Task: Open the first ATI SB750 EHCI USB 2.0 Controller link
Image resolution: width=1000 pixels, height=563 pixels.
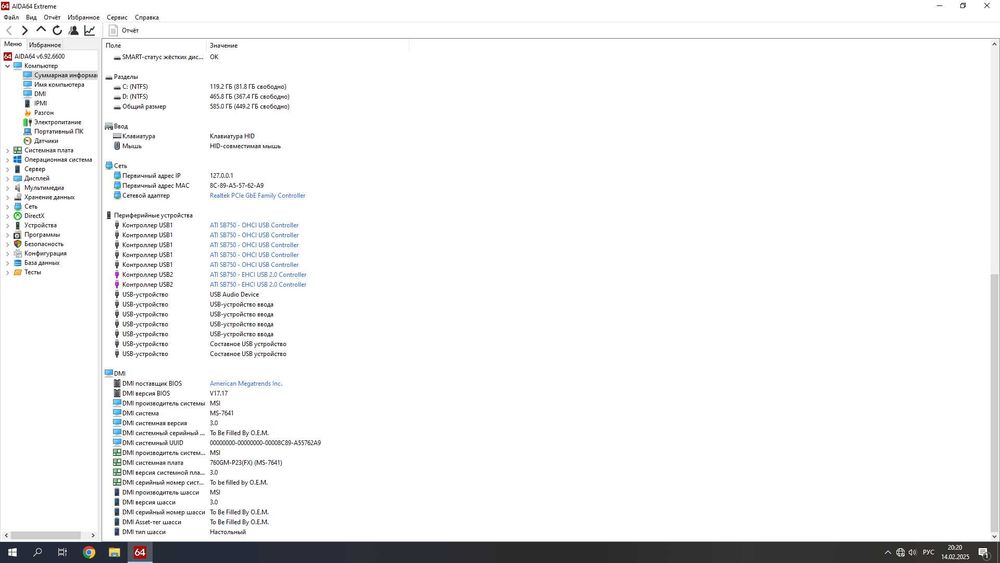Action: [x=258, y=275]
